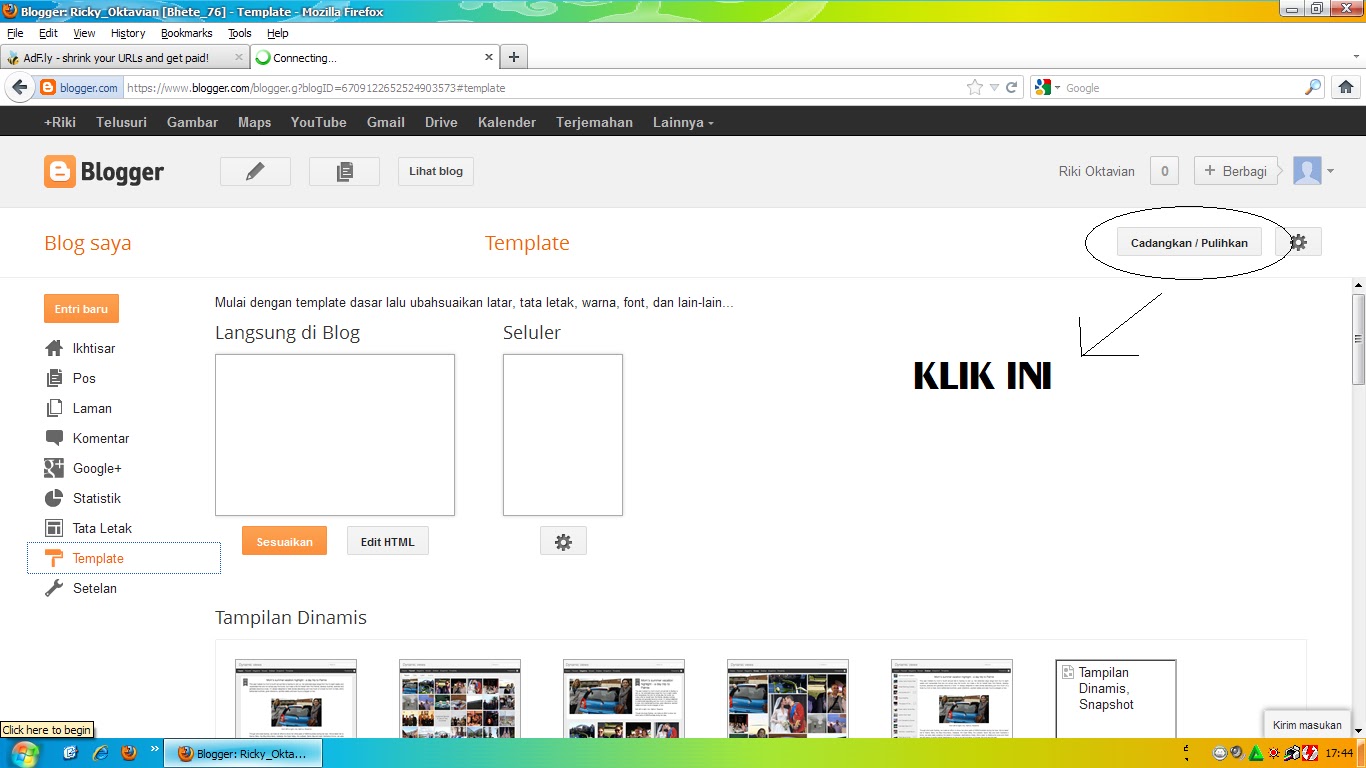Click the Lihat blog button
Image resolution: width=1366 pixels, height=768 pixels.
(x=436, y=171)
